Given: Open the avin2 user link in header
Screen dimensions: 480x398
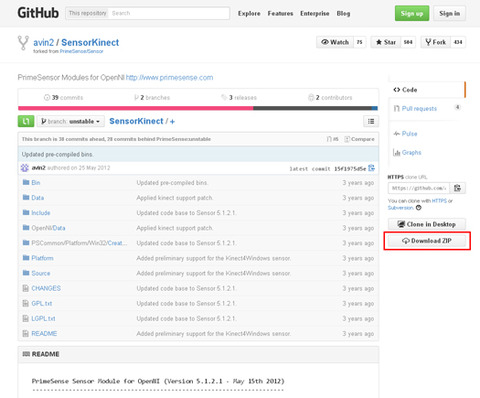Looking at the screenshot, I should [43, 42].
